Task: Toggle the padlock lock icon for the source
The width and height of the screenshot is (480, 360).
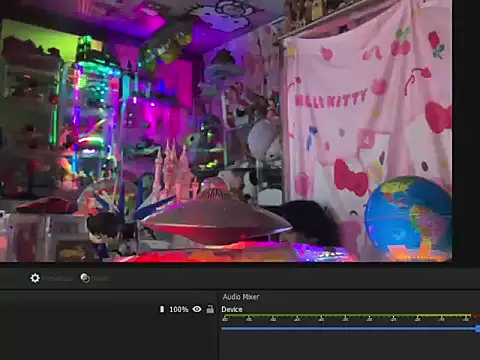Action: tap(210, 309)
